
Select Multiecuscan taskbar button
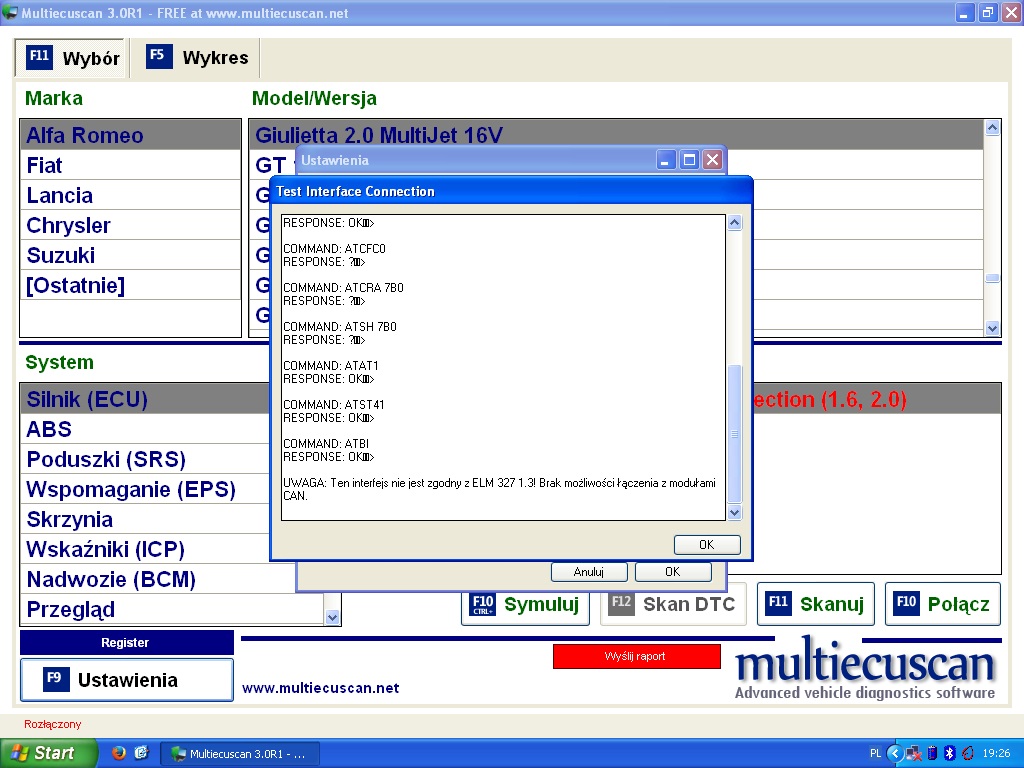(x=240, y=754)
